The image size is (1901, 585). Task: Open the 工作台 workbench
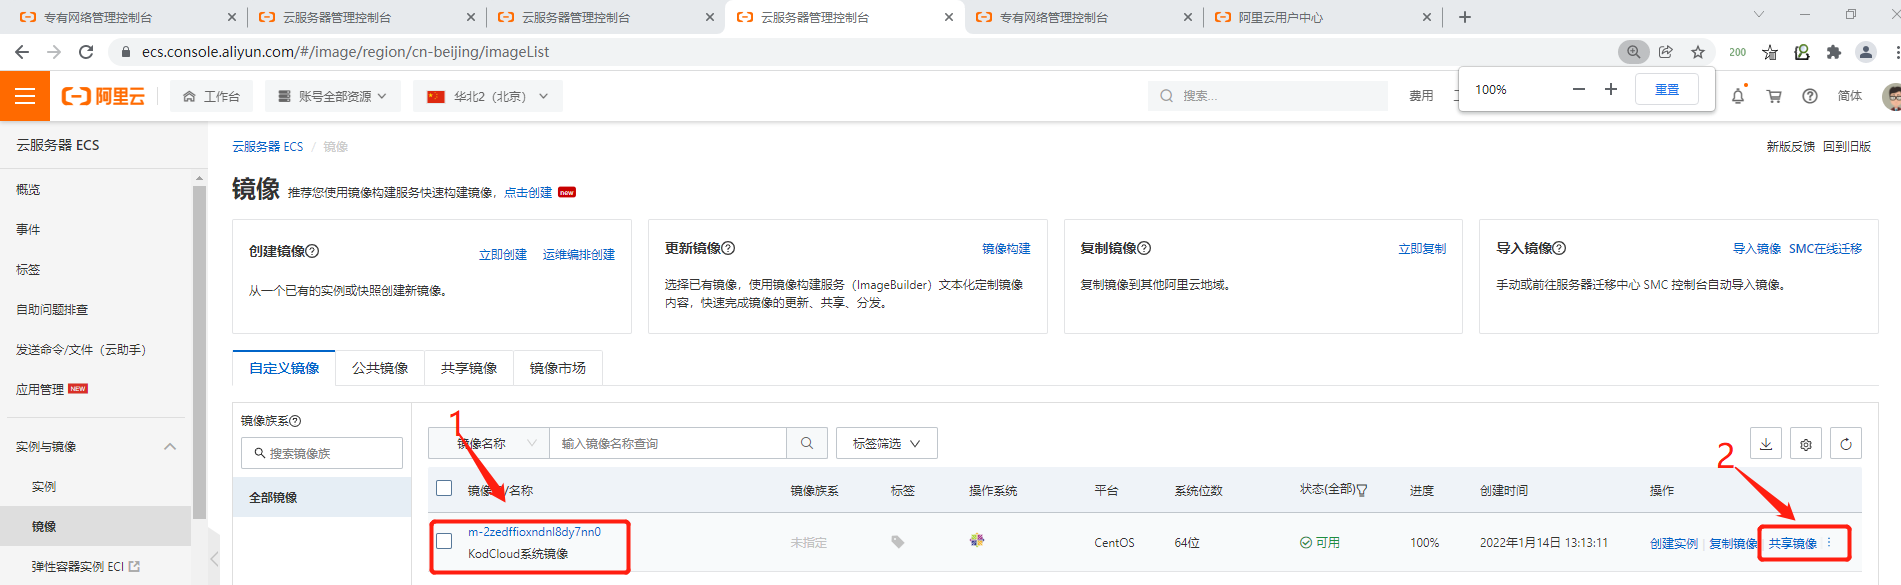click(211, 96)
